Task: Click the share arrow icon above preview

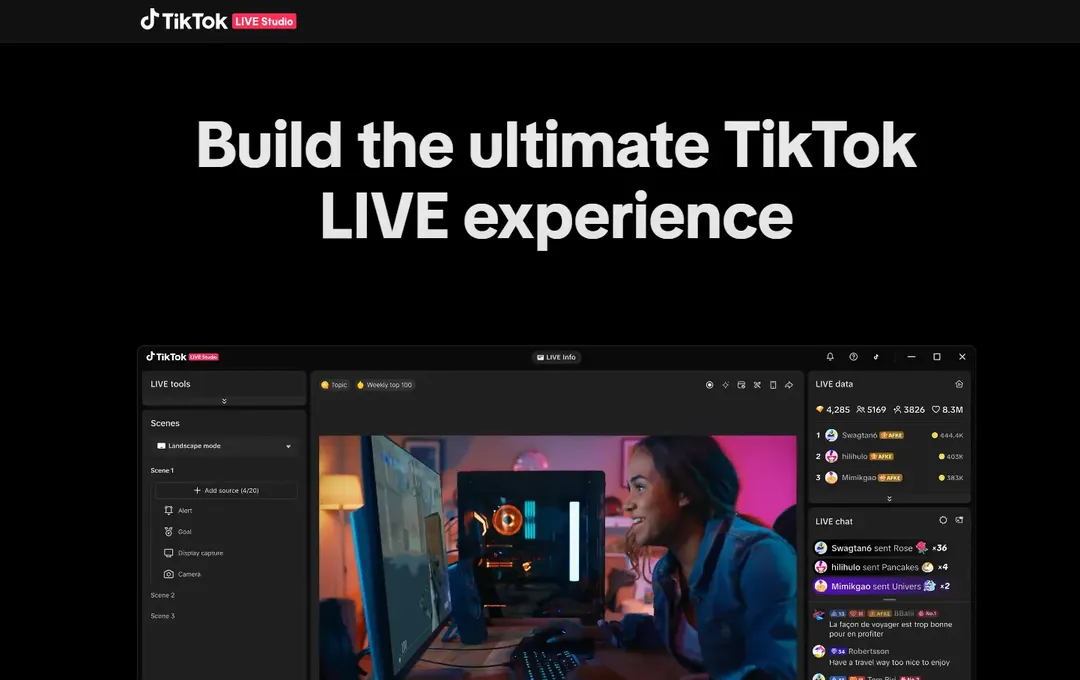Action: point(789,385)
